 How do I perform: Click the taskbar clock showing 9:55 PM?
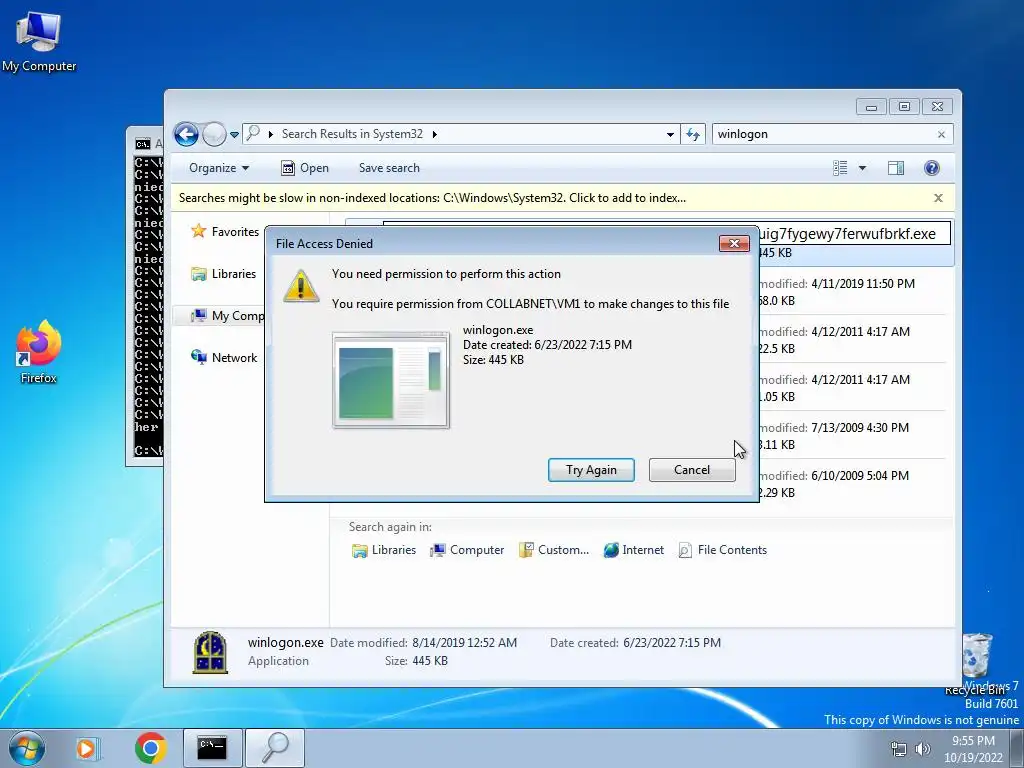(973, 749)
